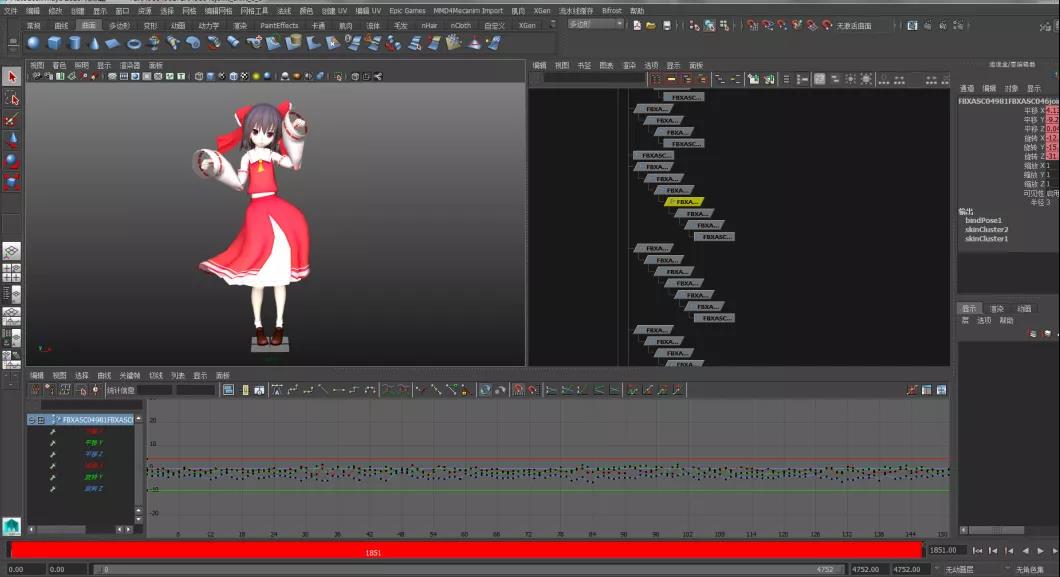Click the go to end playback button
Image resolution: width=1060 pixels, height=577 pixels.
[1055, 551]
